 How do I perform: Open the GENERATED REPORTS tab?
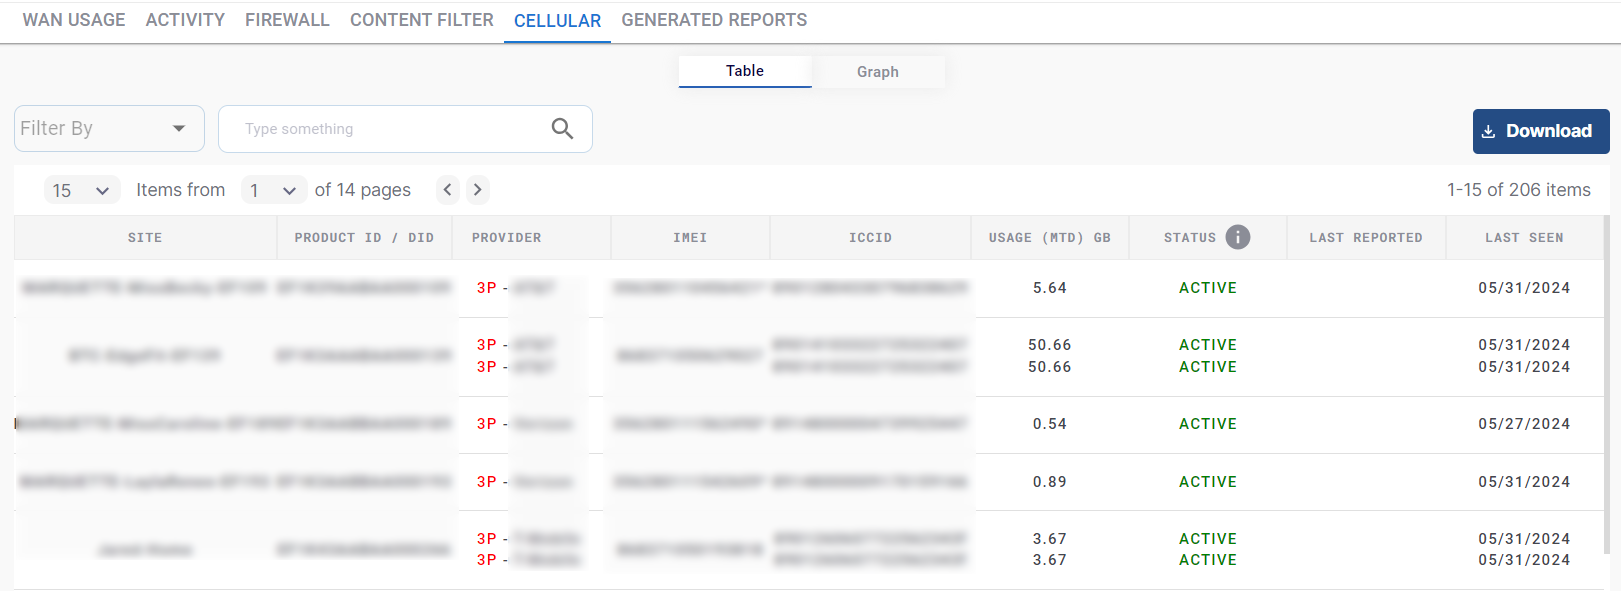(x=714, y=20)
